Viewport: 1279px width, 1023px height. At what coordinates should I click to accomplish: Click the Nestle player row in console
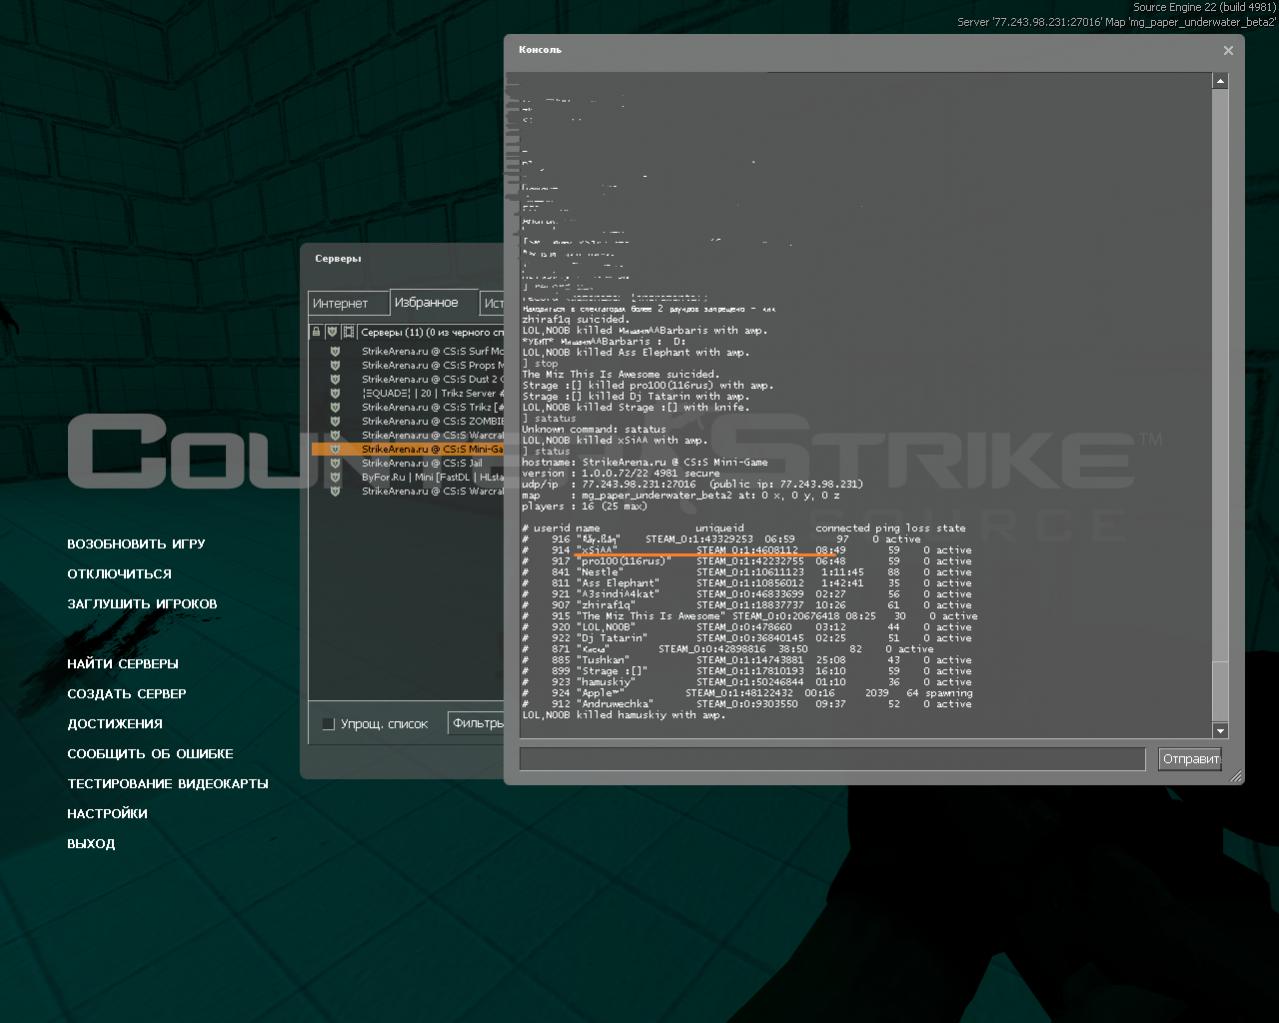point(747,572)
